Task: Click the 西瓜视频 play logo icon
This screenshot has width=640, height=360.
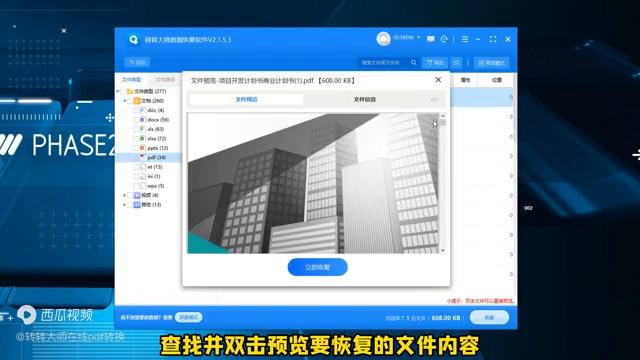Action: 27,315
